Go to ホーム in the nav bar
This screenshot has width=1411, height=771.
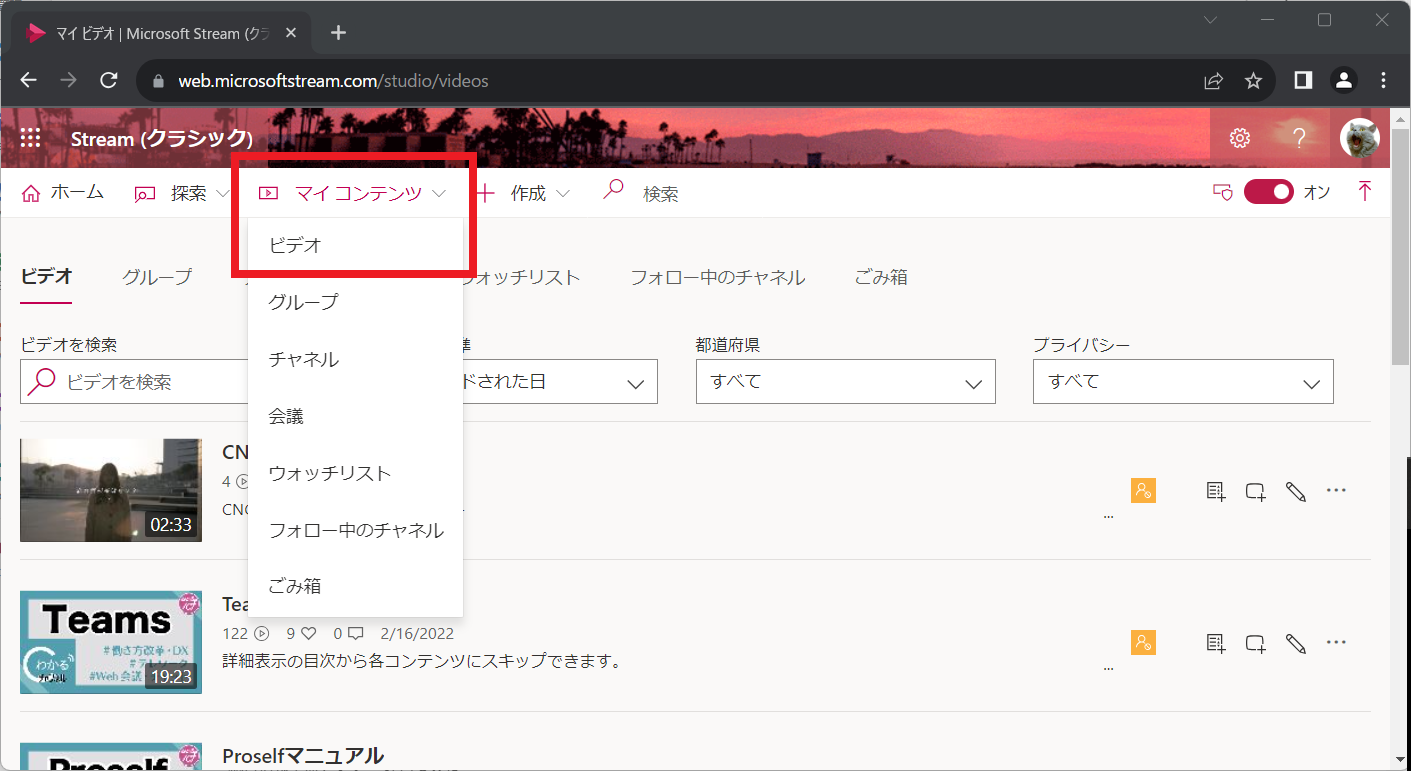click(62, 192)
